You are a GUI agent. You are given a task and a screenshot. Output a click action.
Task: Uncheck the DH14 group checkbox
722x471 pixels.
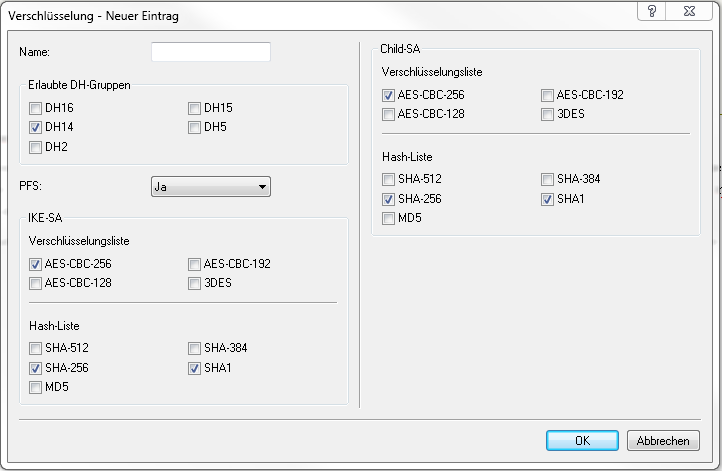(x=37, y=128)
